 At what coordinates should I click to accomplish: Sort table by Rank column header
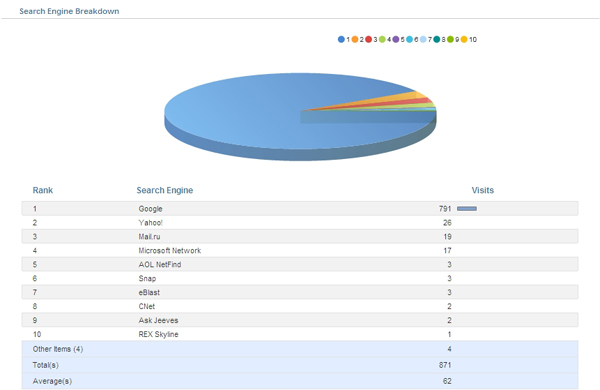point(42,190)
